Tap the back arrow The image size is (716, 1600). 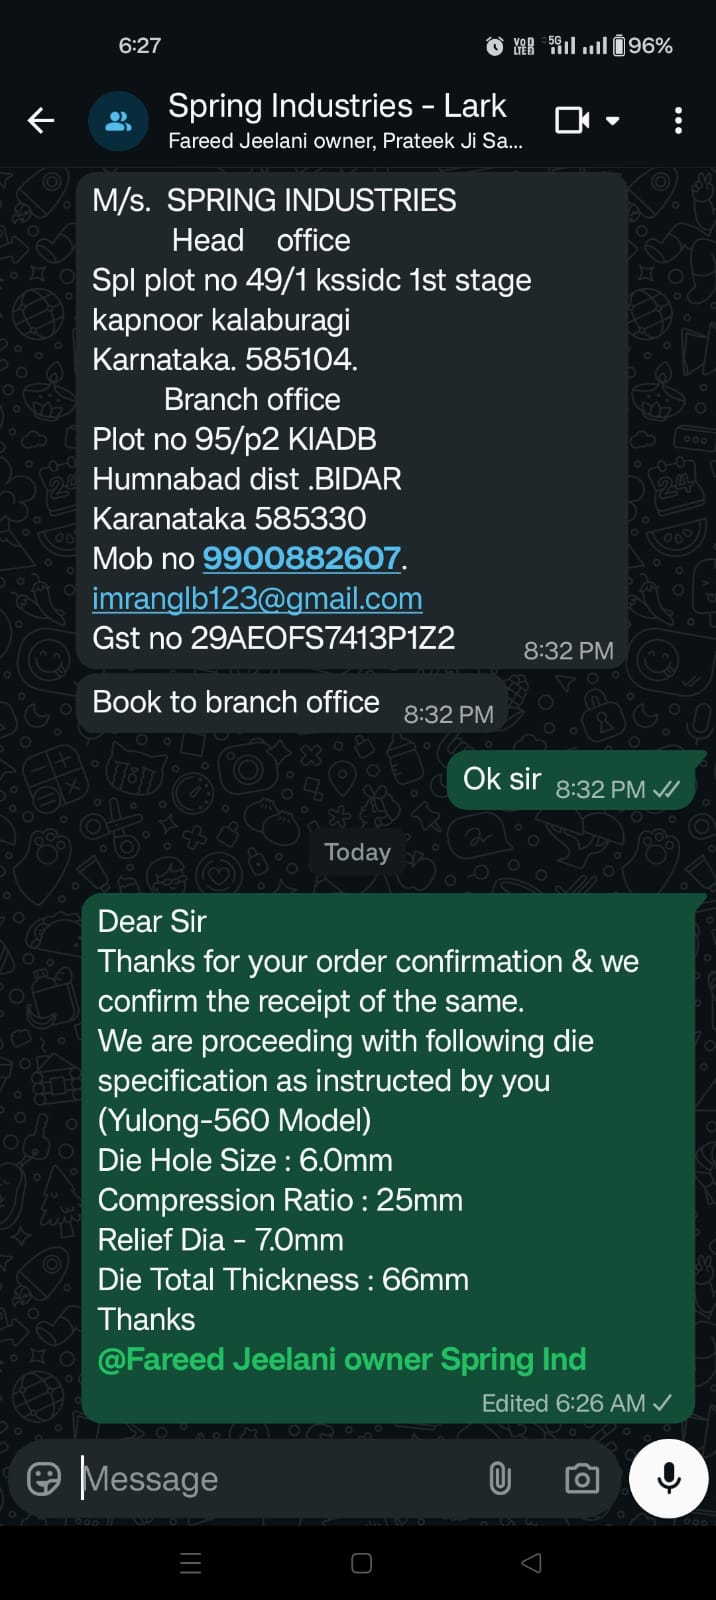point(41,121)
